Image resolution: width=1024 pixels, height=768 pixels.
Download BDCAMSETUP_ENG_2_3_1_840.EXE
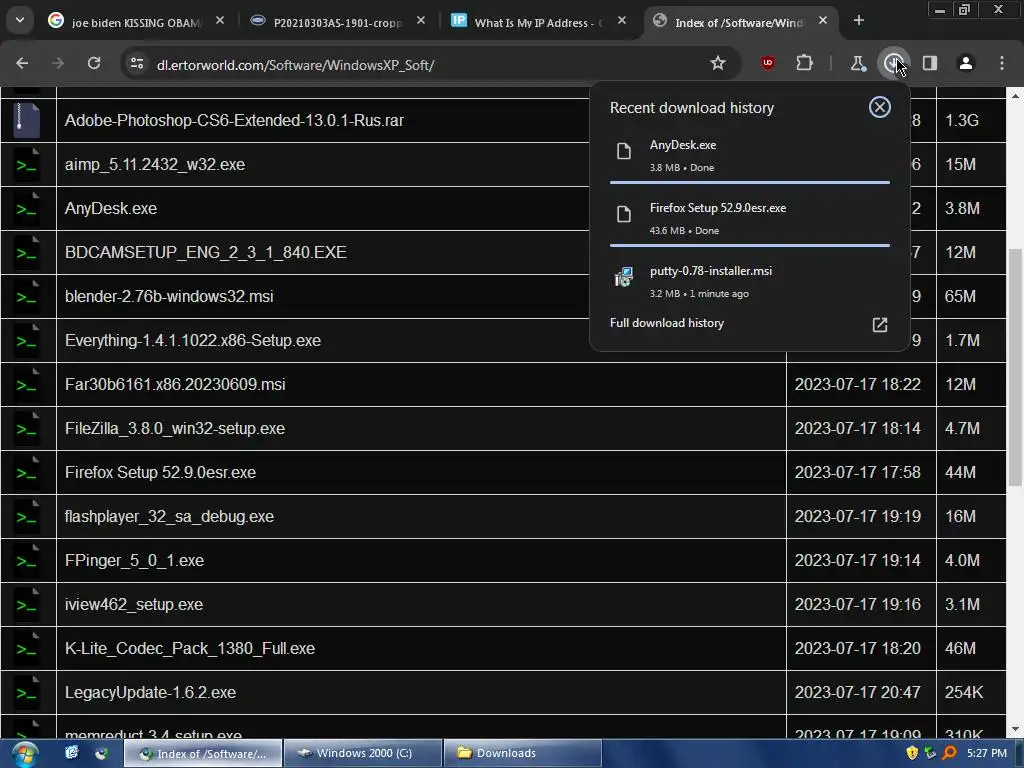206,252
